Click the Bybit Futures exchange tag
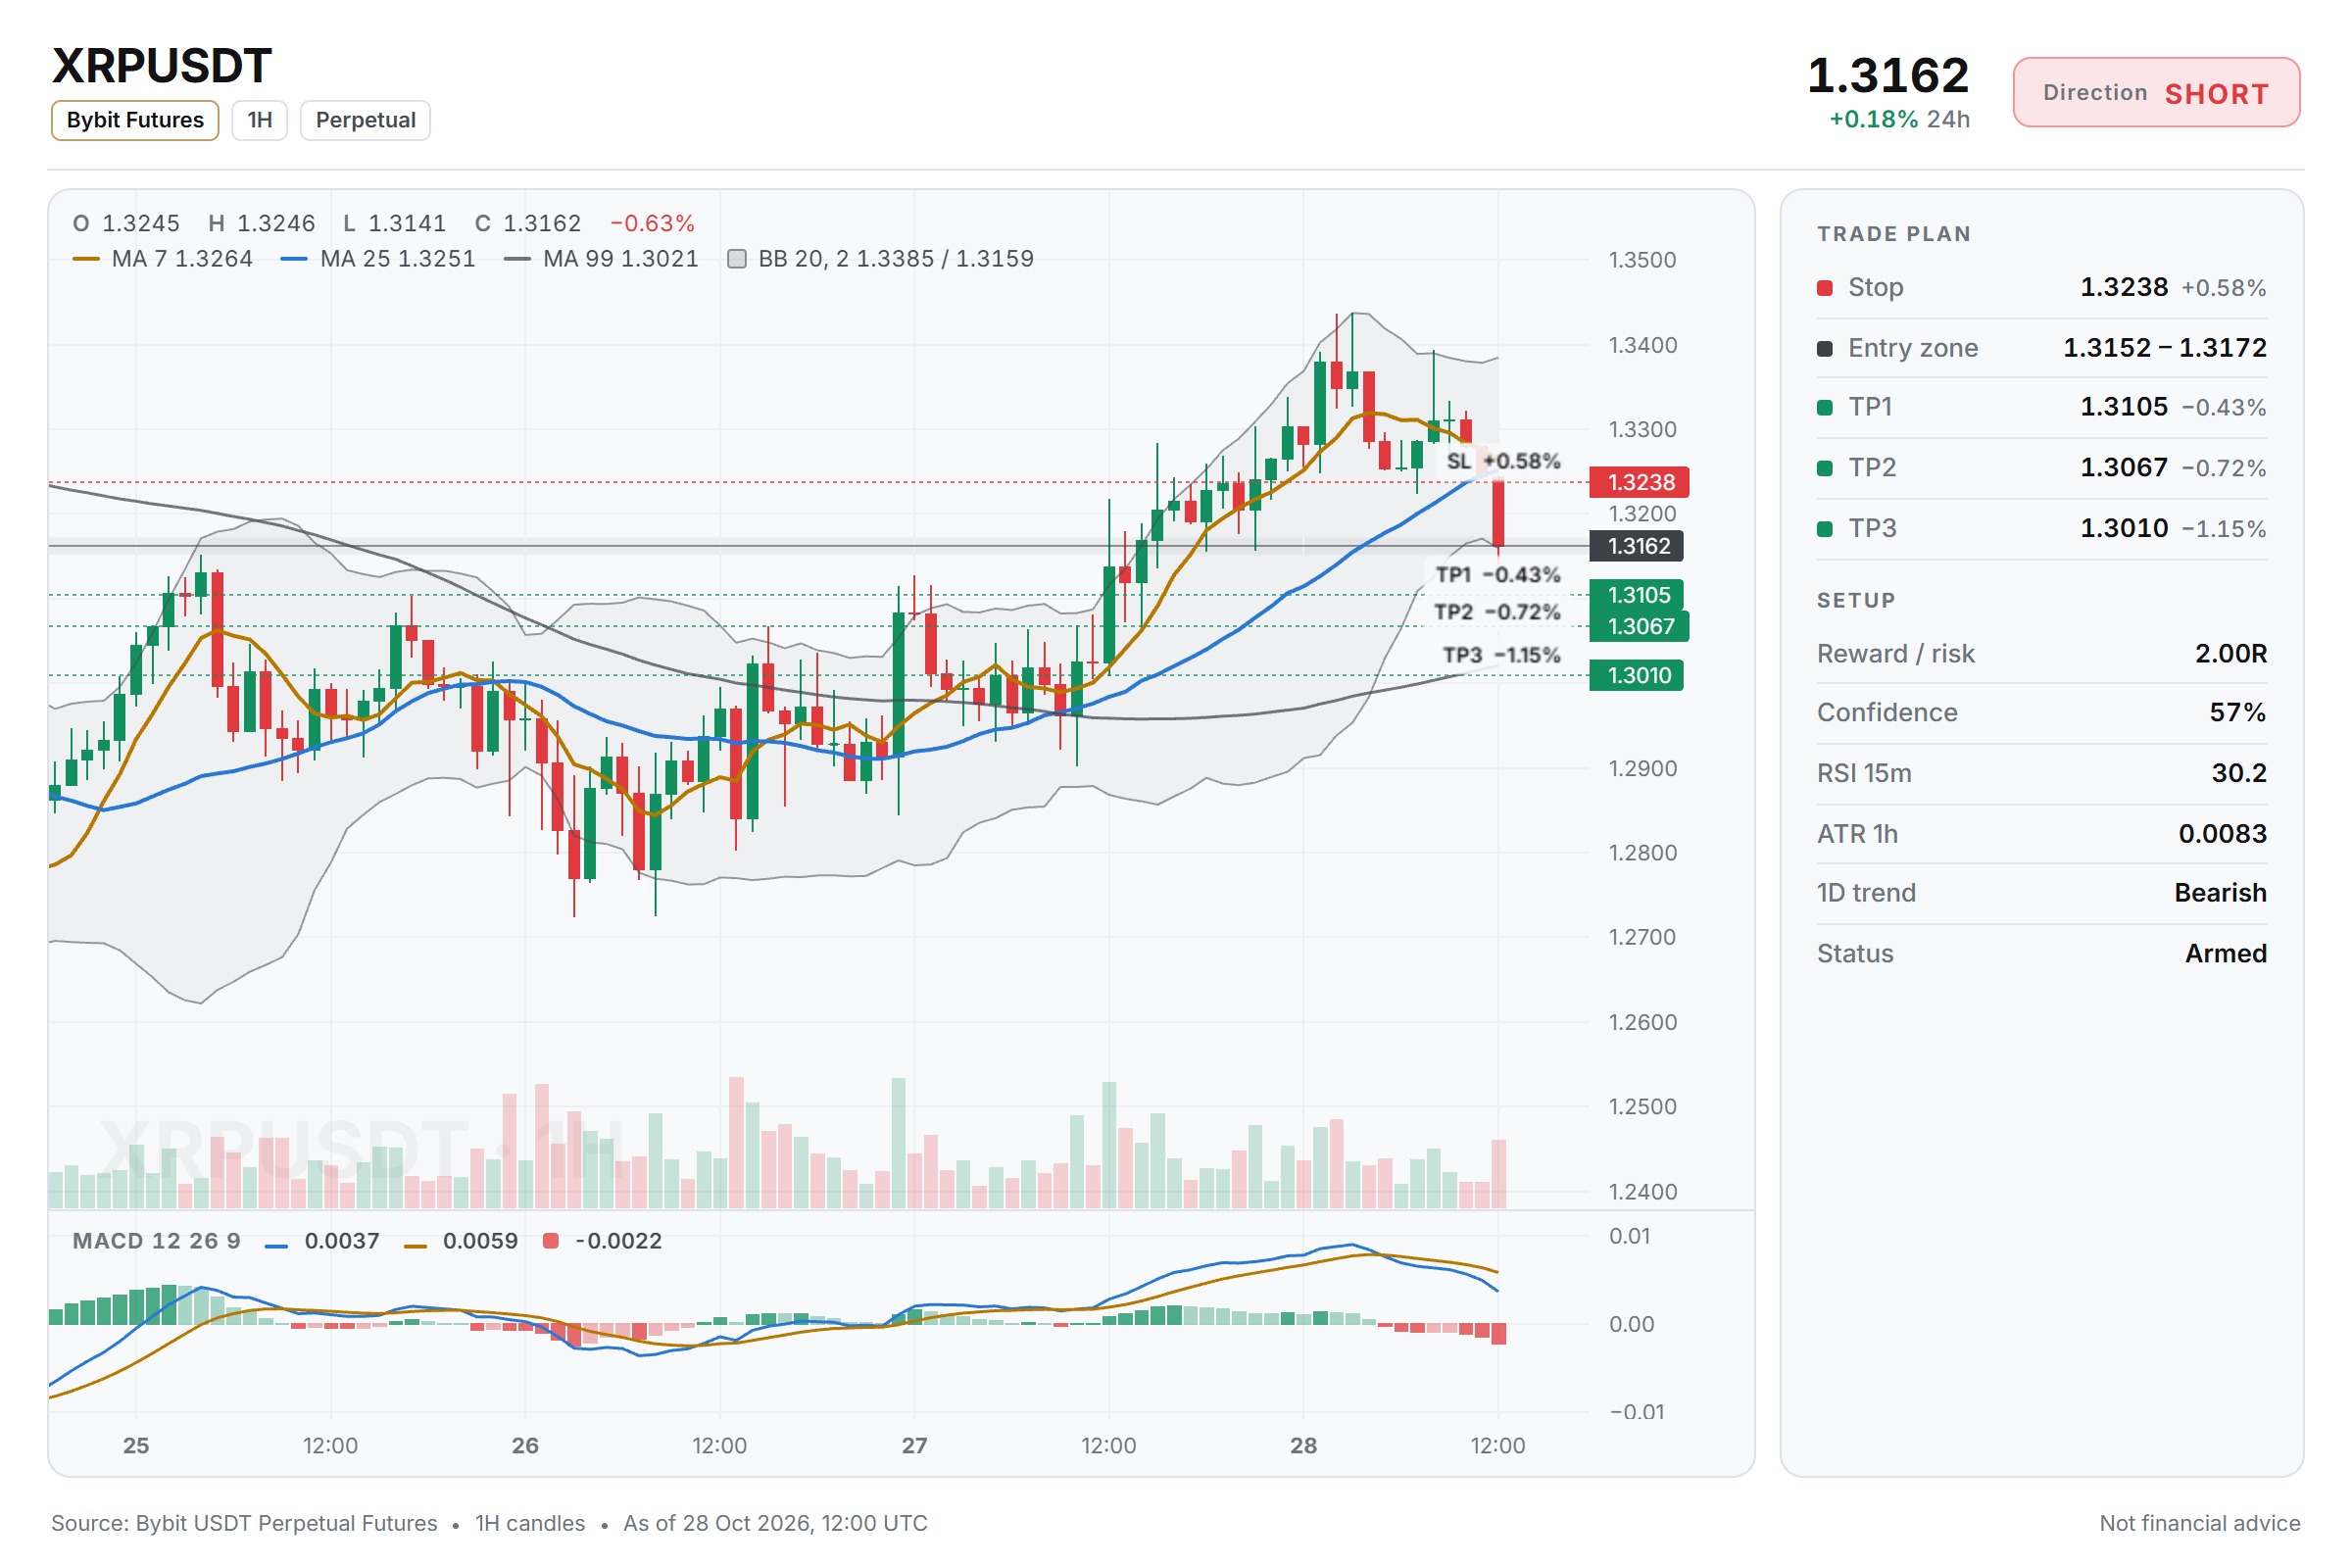 (x=135, y=120)
